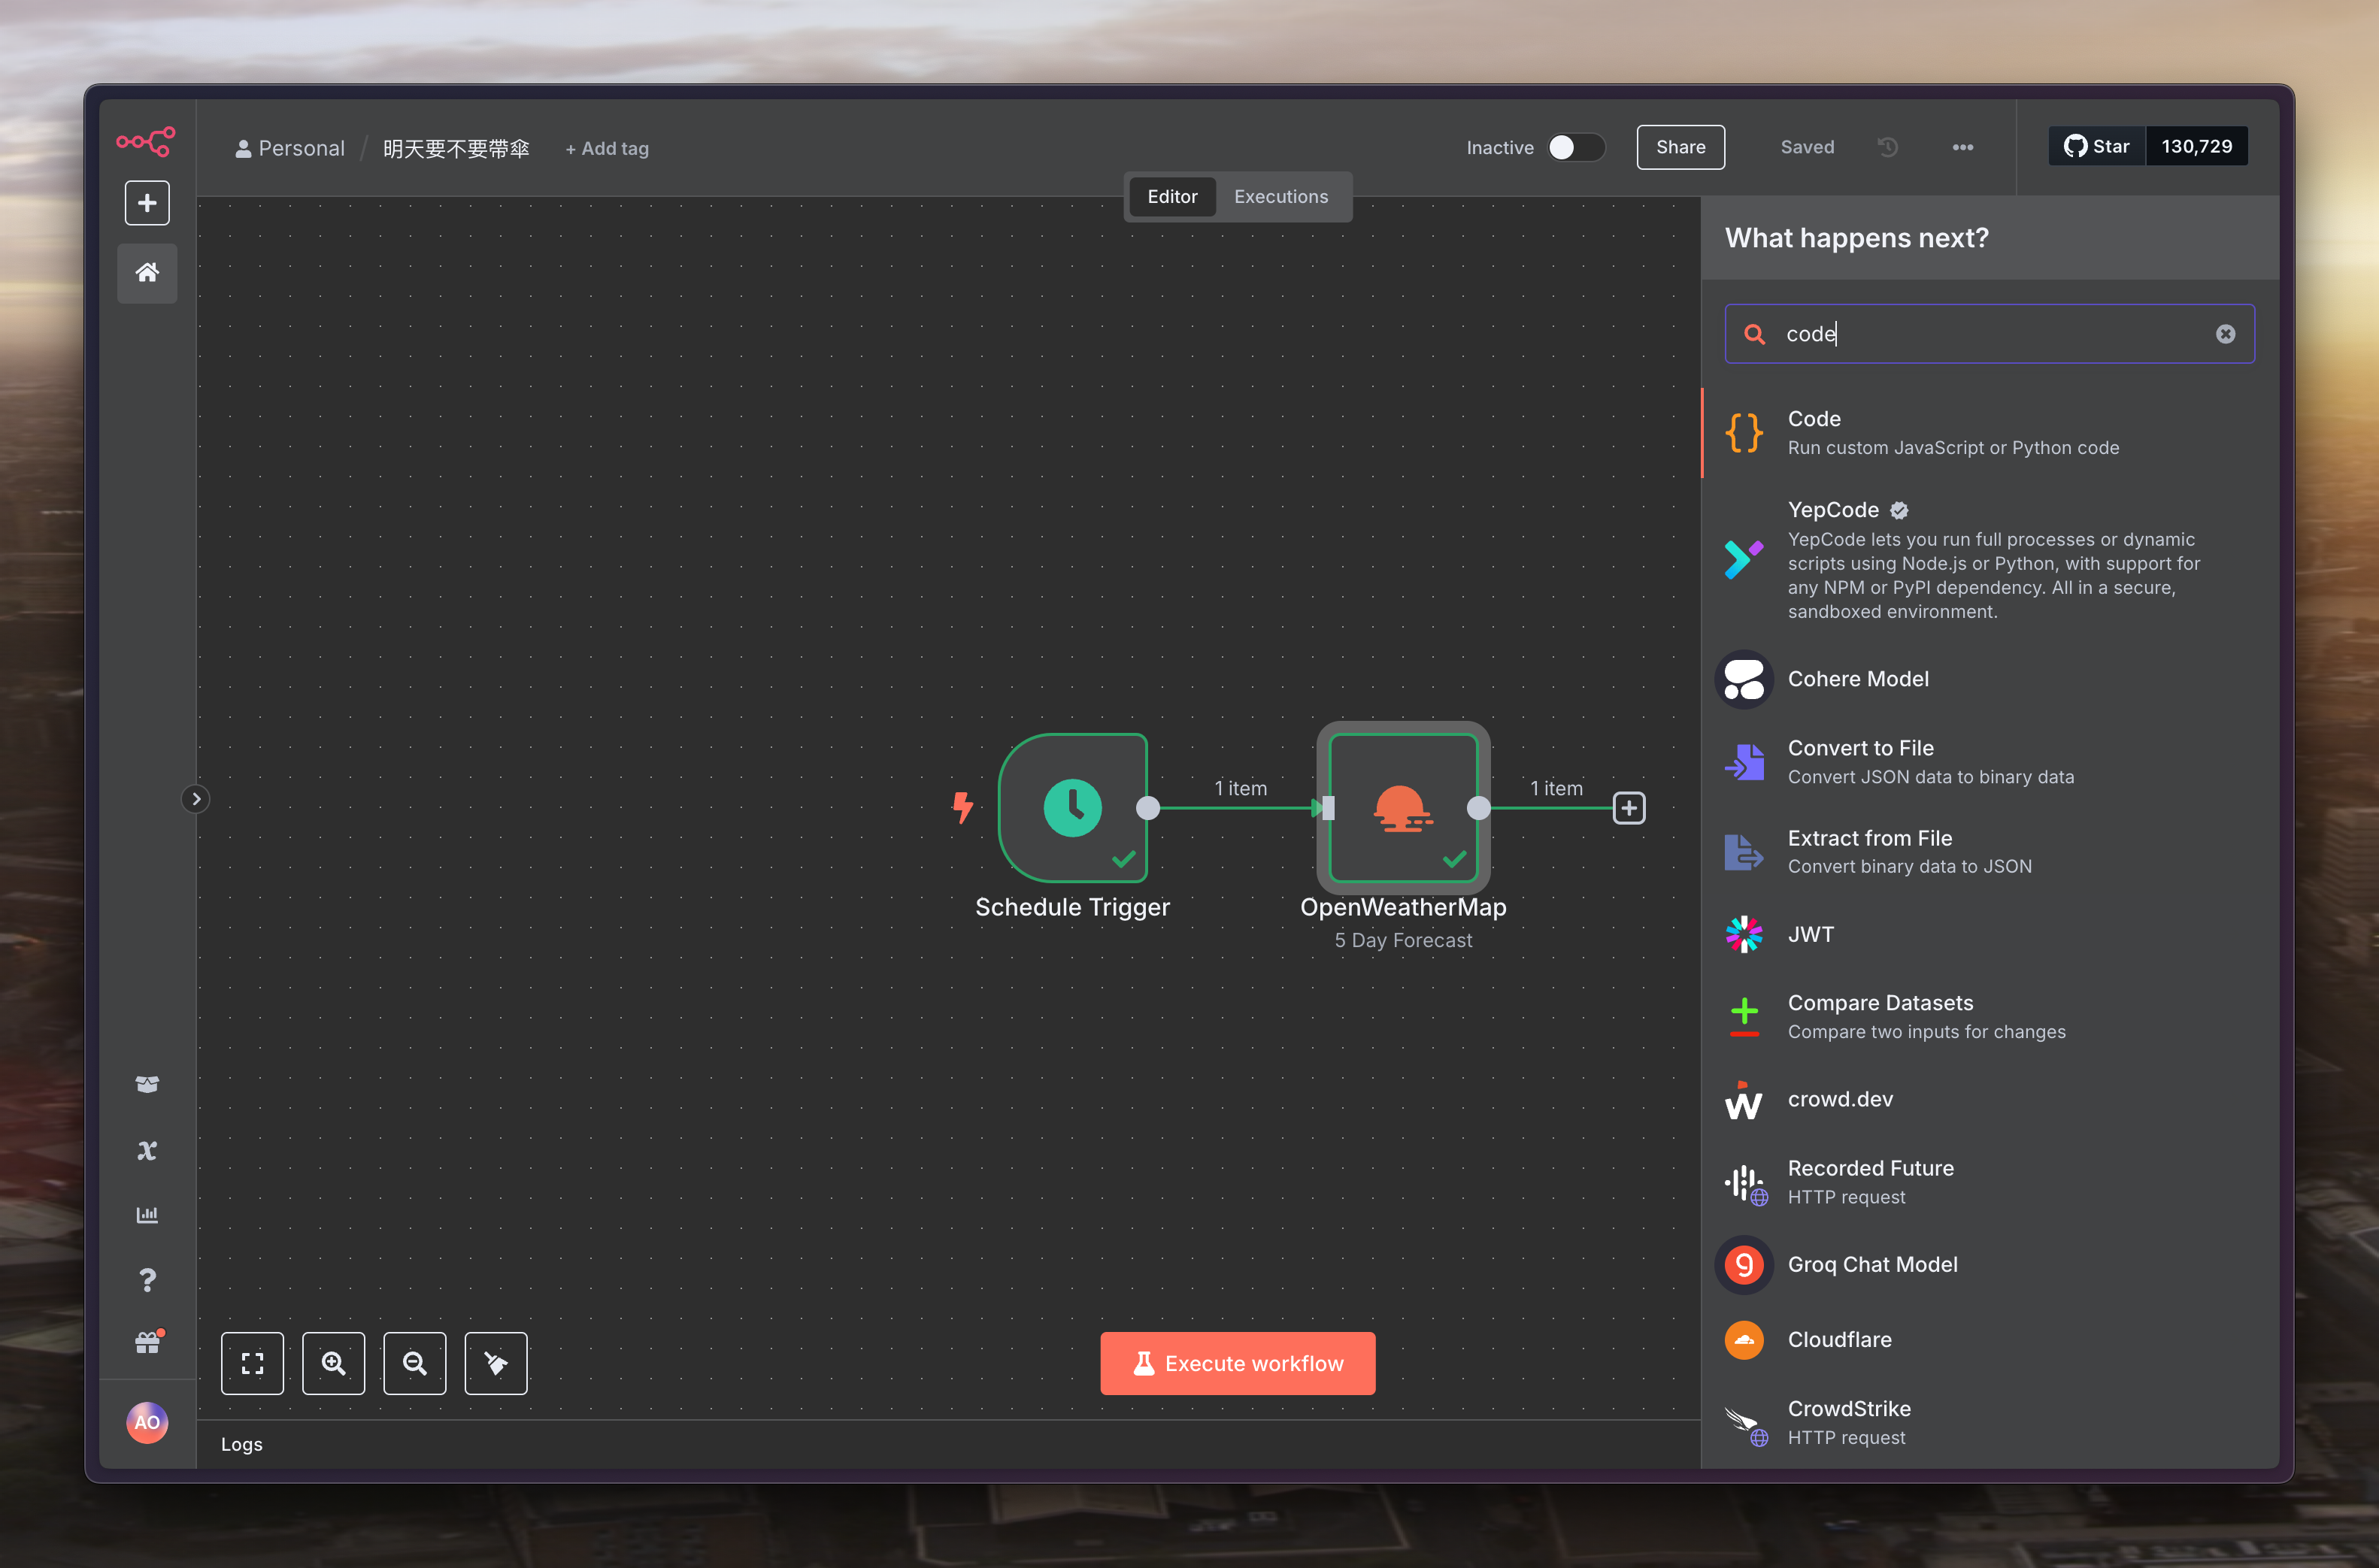2379x1568 pixels.
Task: Click the tidy up workflow icon
Action: 496,1363
